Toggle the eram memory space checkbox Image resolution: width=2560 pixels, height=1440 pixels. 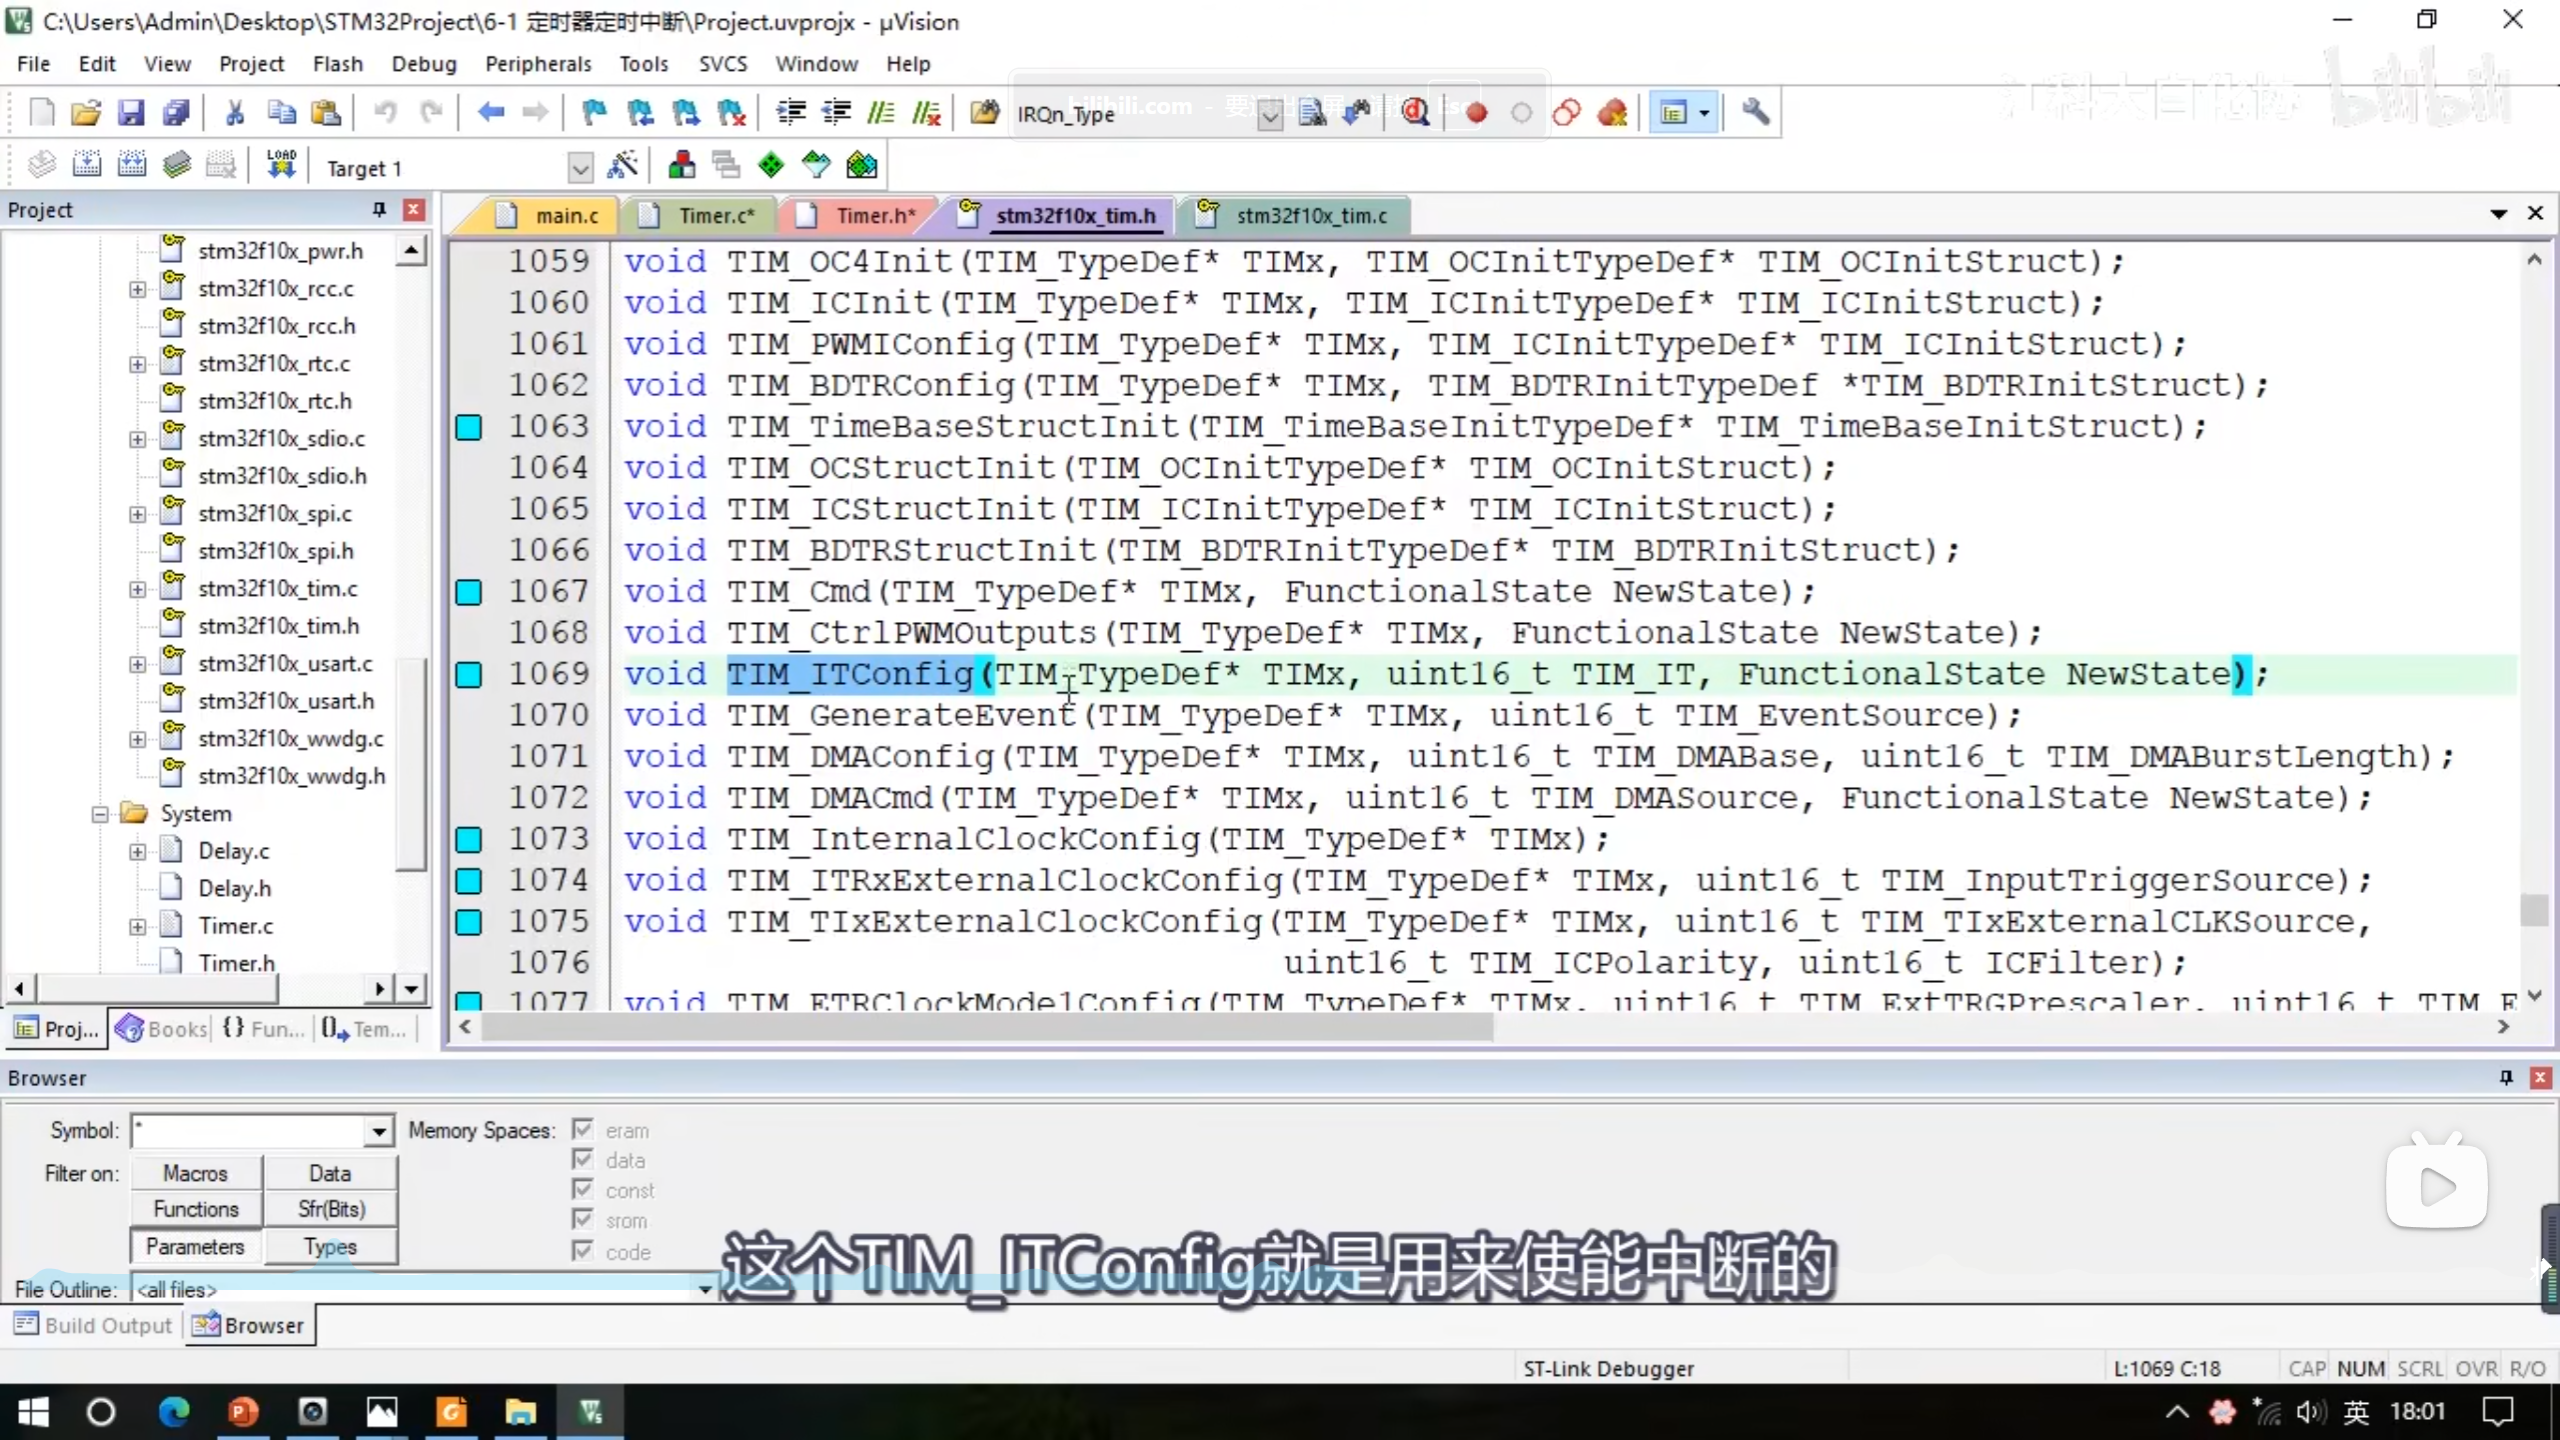[x=583, y=1129]
